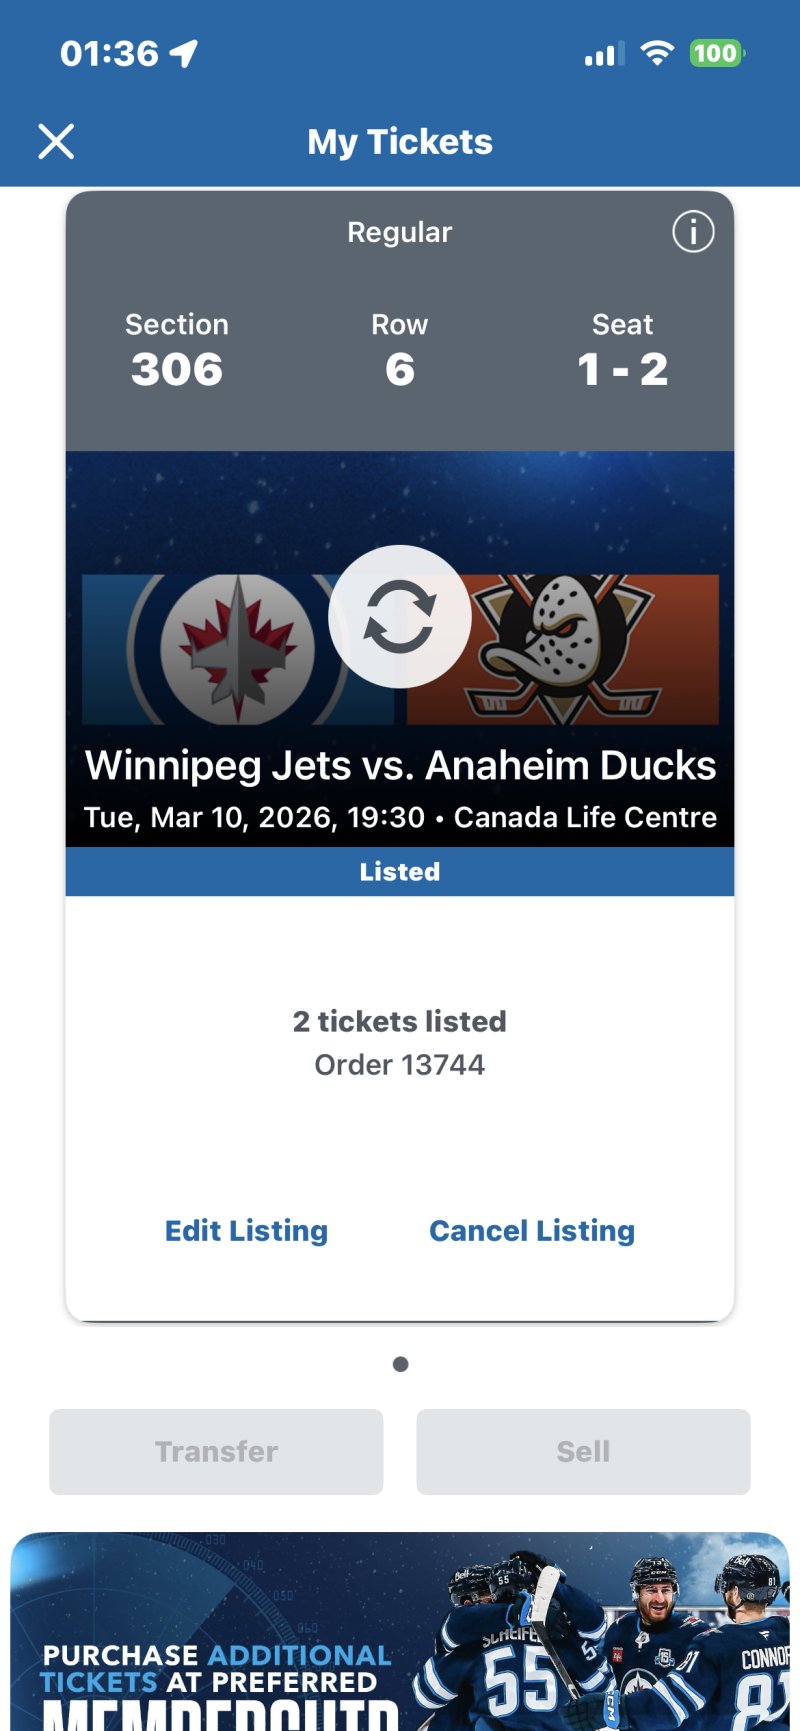Tap the refresh arrows icon
The image size is (800, 1731).
point(400,616)
